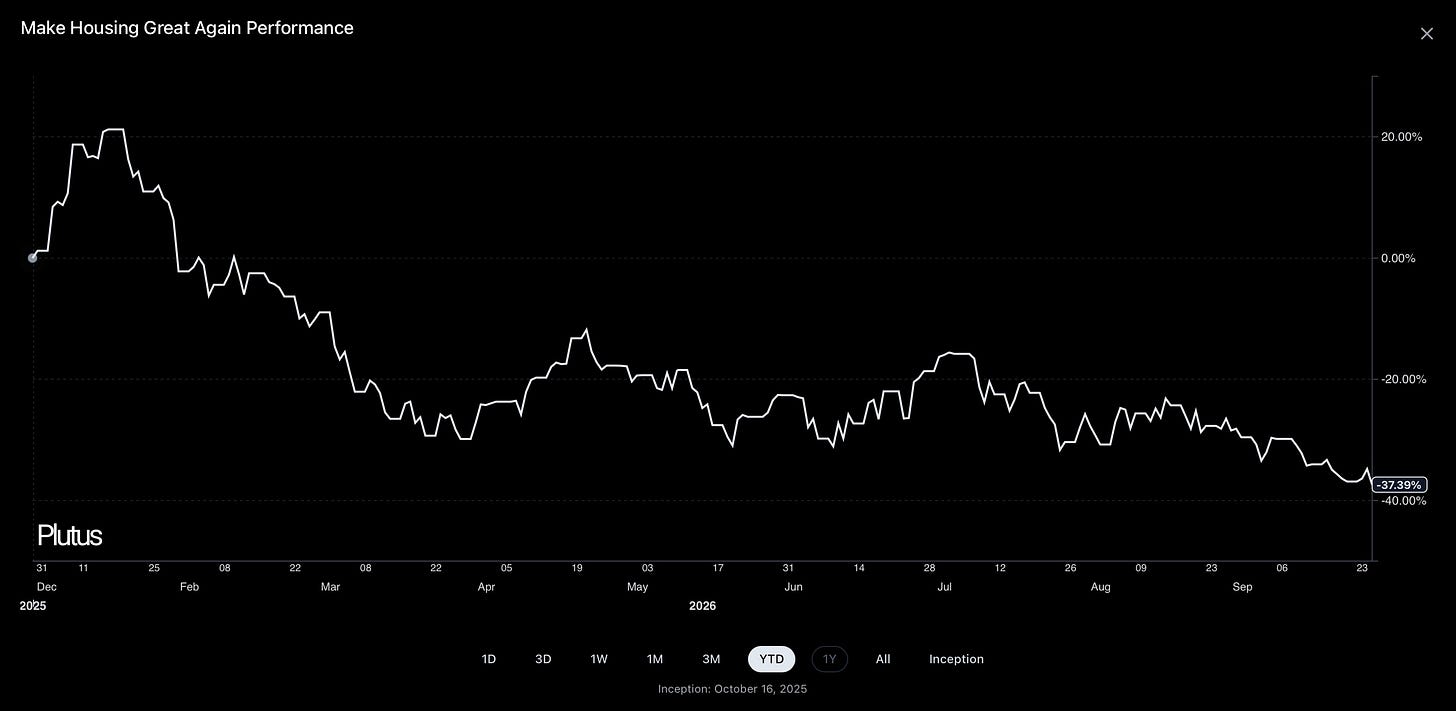
Task: Click the Plutus logo watermark
Action: point(69,536)
